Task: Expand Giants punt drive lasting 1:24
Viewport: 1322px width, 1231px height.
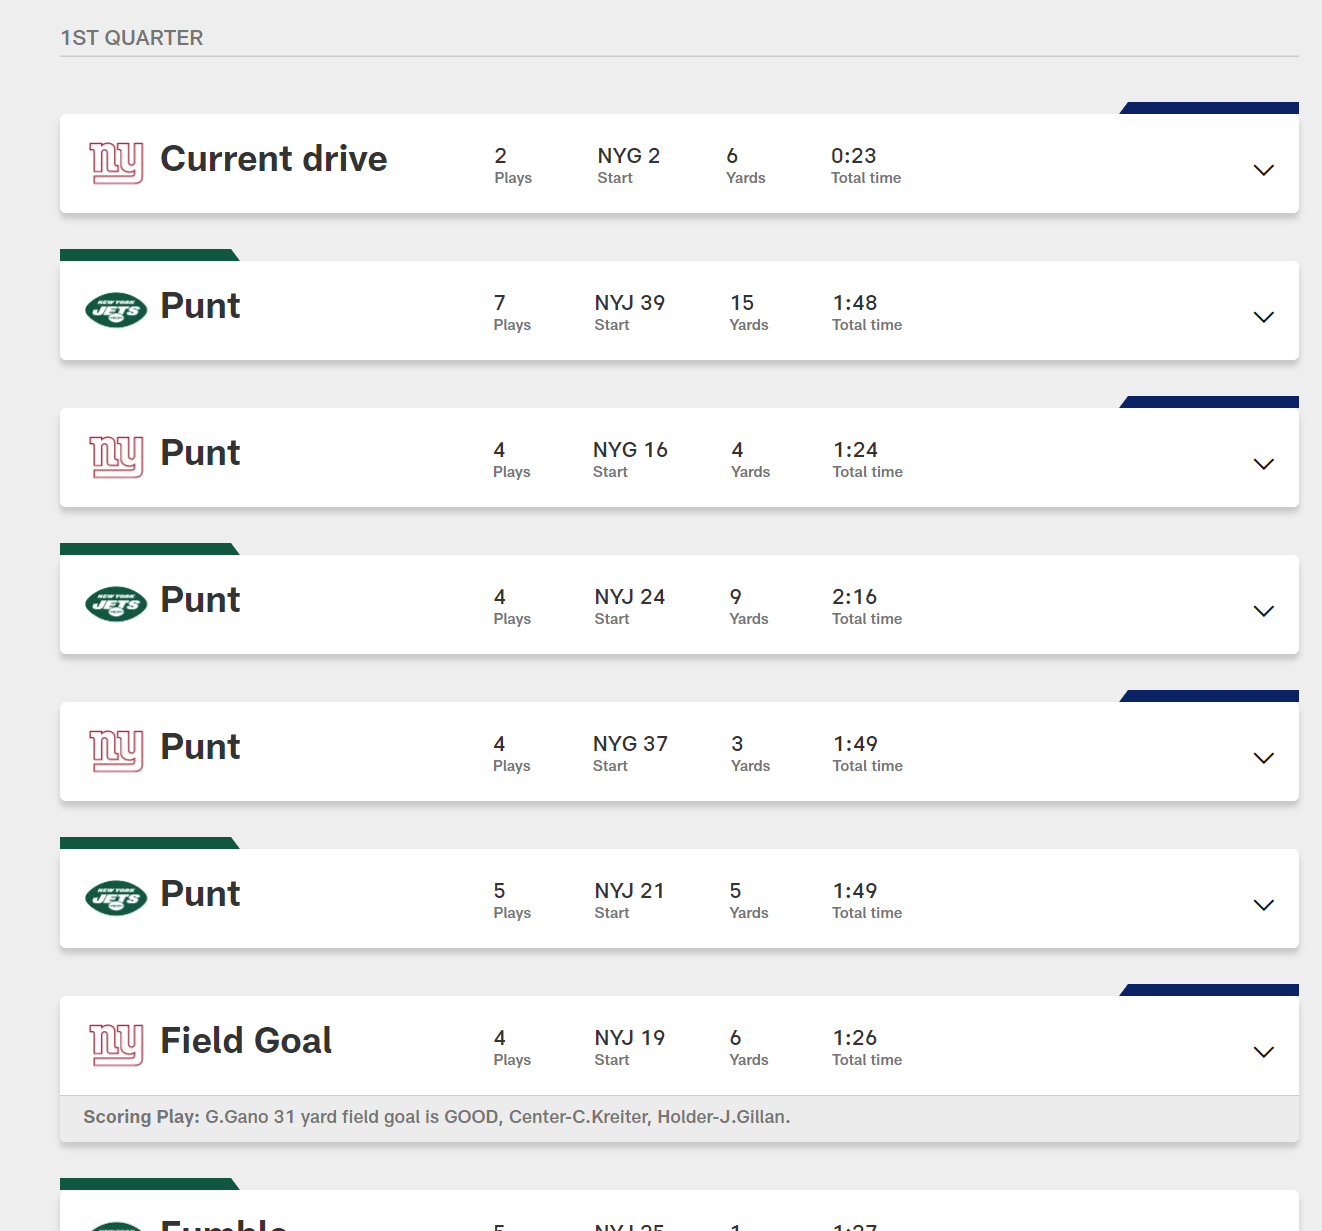Action: (x=1263, y=464)
